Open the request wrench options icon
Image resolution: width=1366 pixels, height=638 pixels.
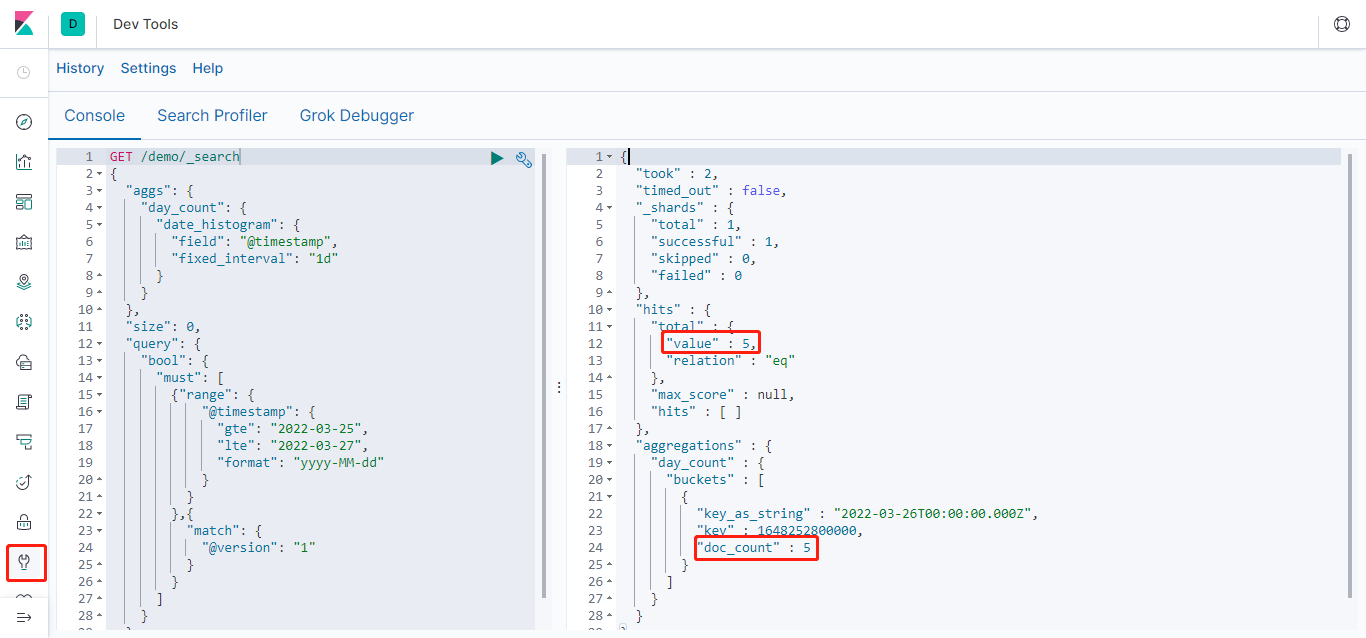[x=523, y=158]
